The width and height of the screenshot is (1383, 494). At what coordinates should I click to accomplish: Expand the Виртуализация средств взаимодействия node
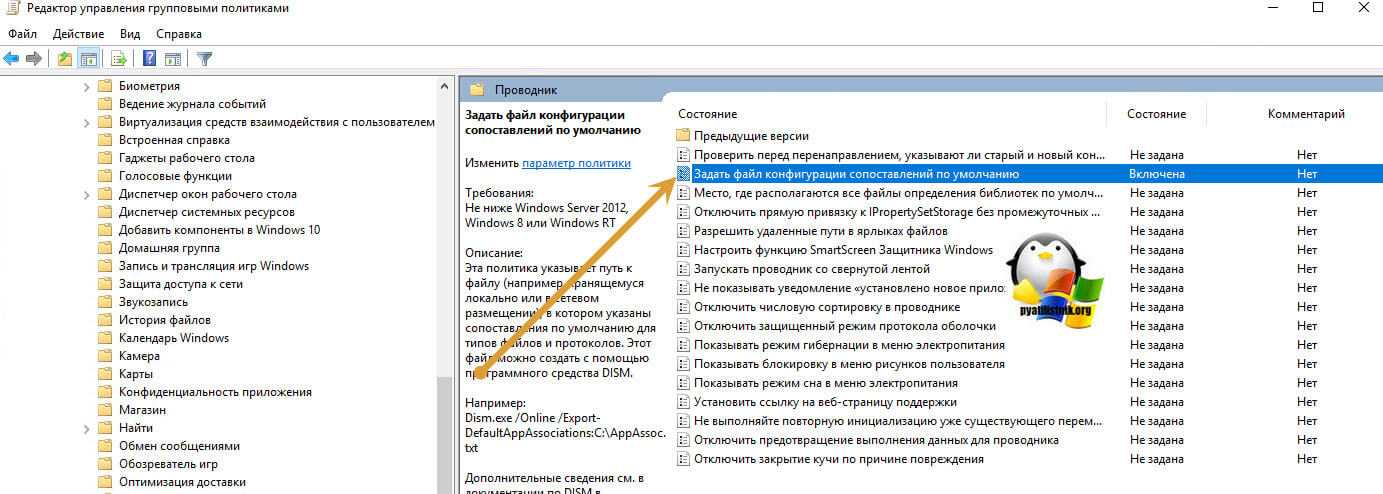tap(86, 122)
